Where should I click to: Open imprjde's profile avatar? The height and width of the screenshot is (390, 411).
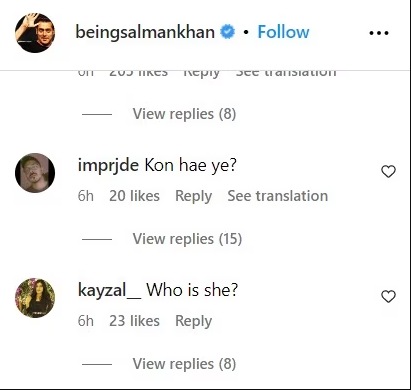(35, 173)
